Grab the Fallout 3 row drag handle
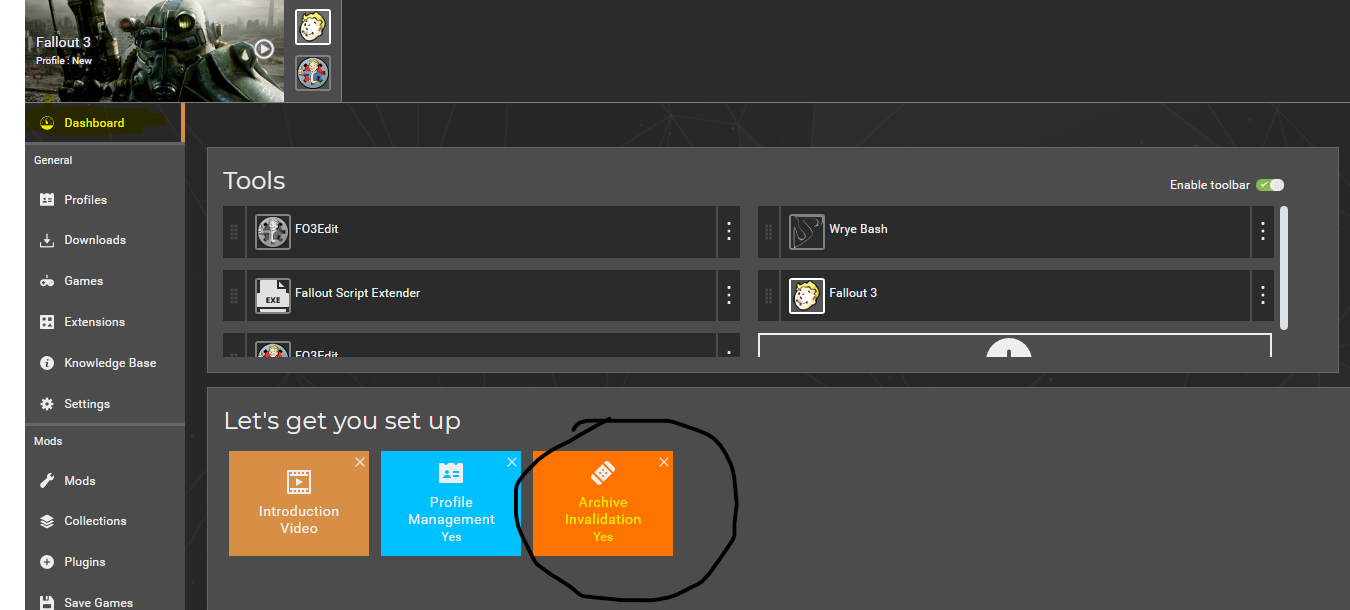The width and height of the screenshot is (1350, 610). click(768, 296)
